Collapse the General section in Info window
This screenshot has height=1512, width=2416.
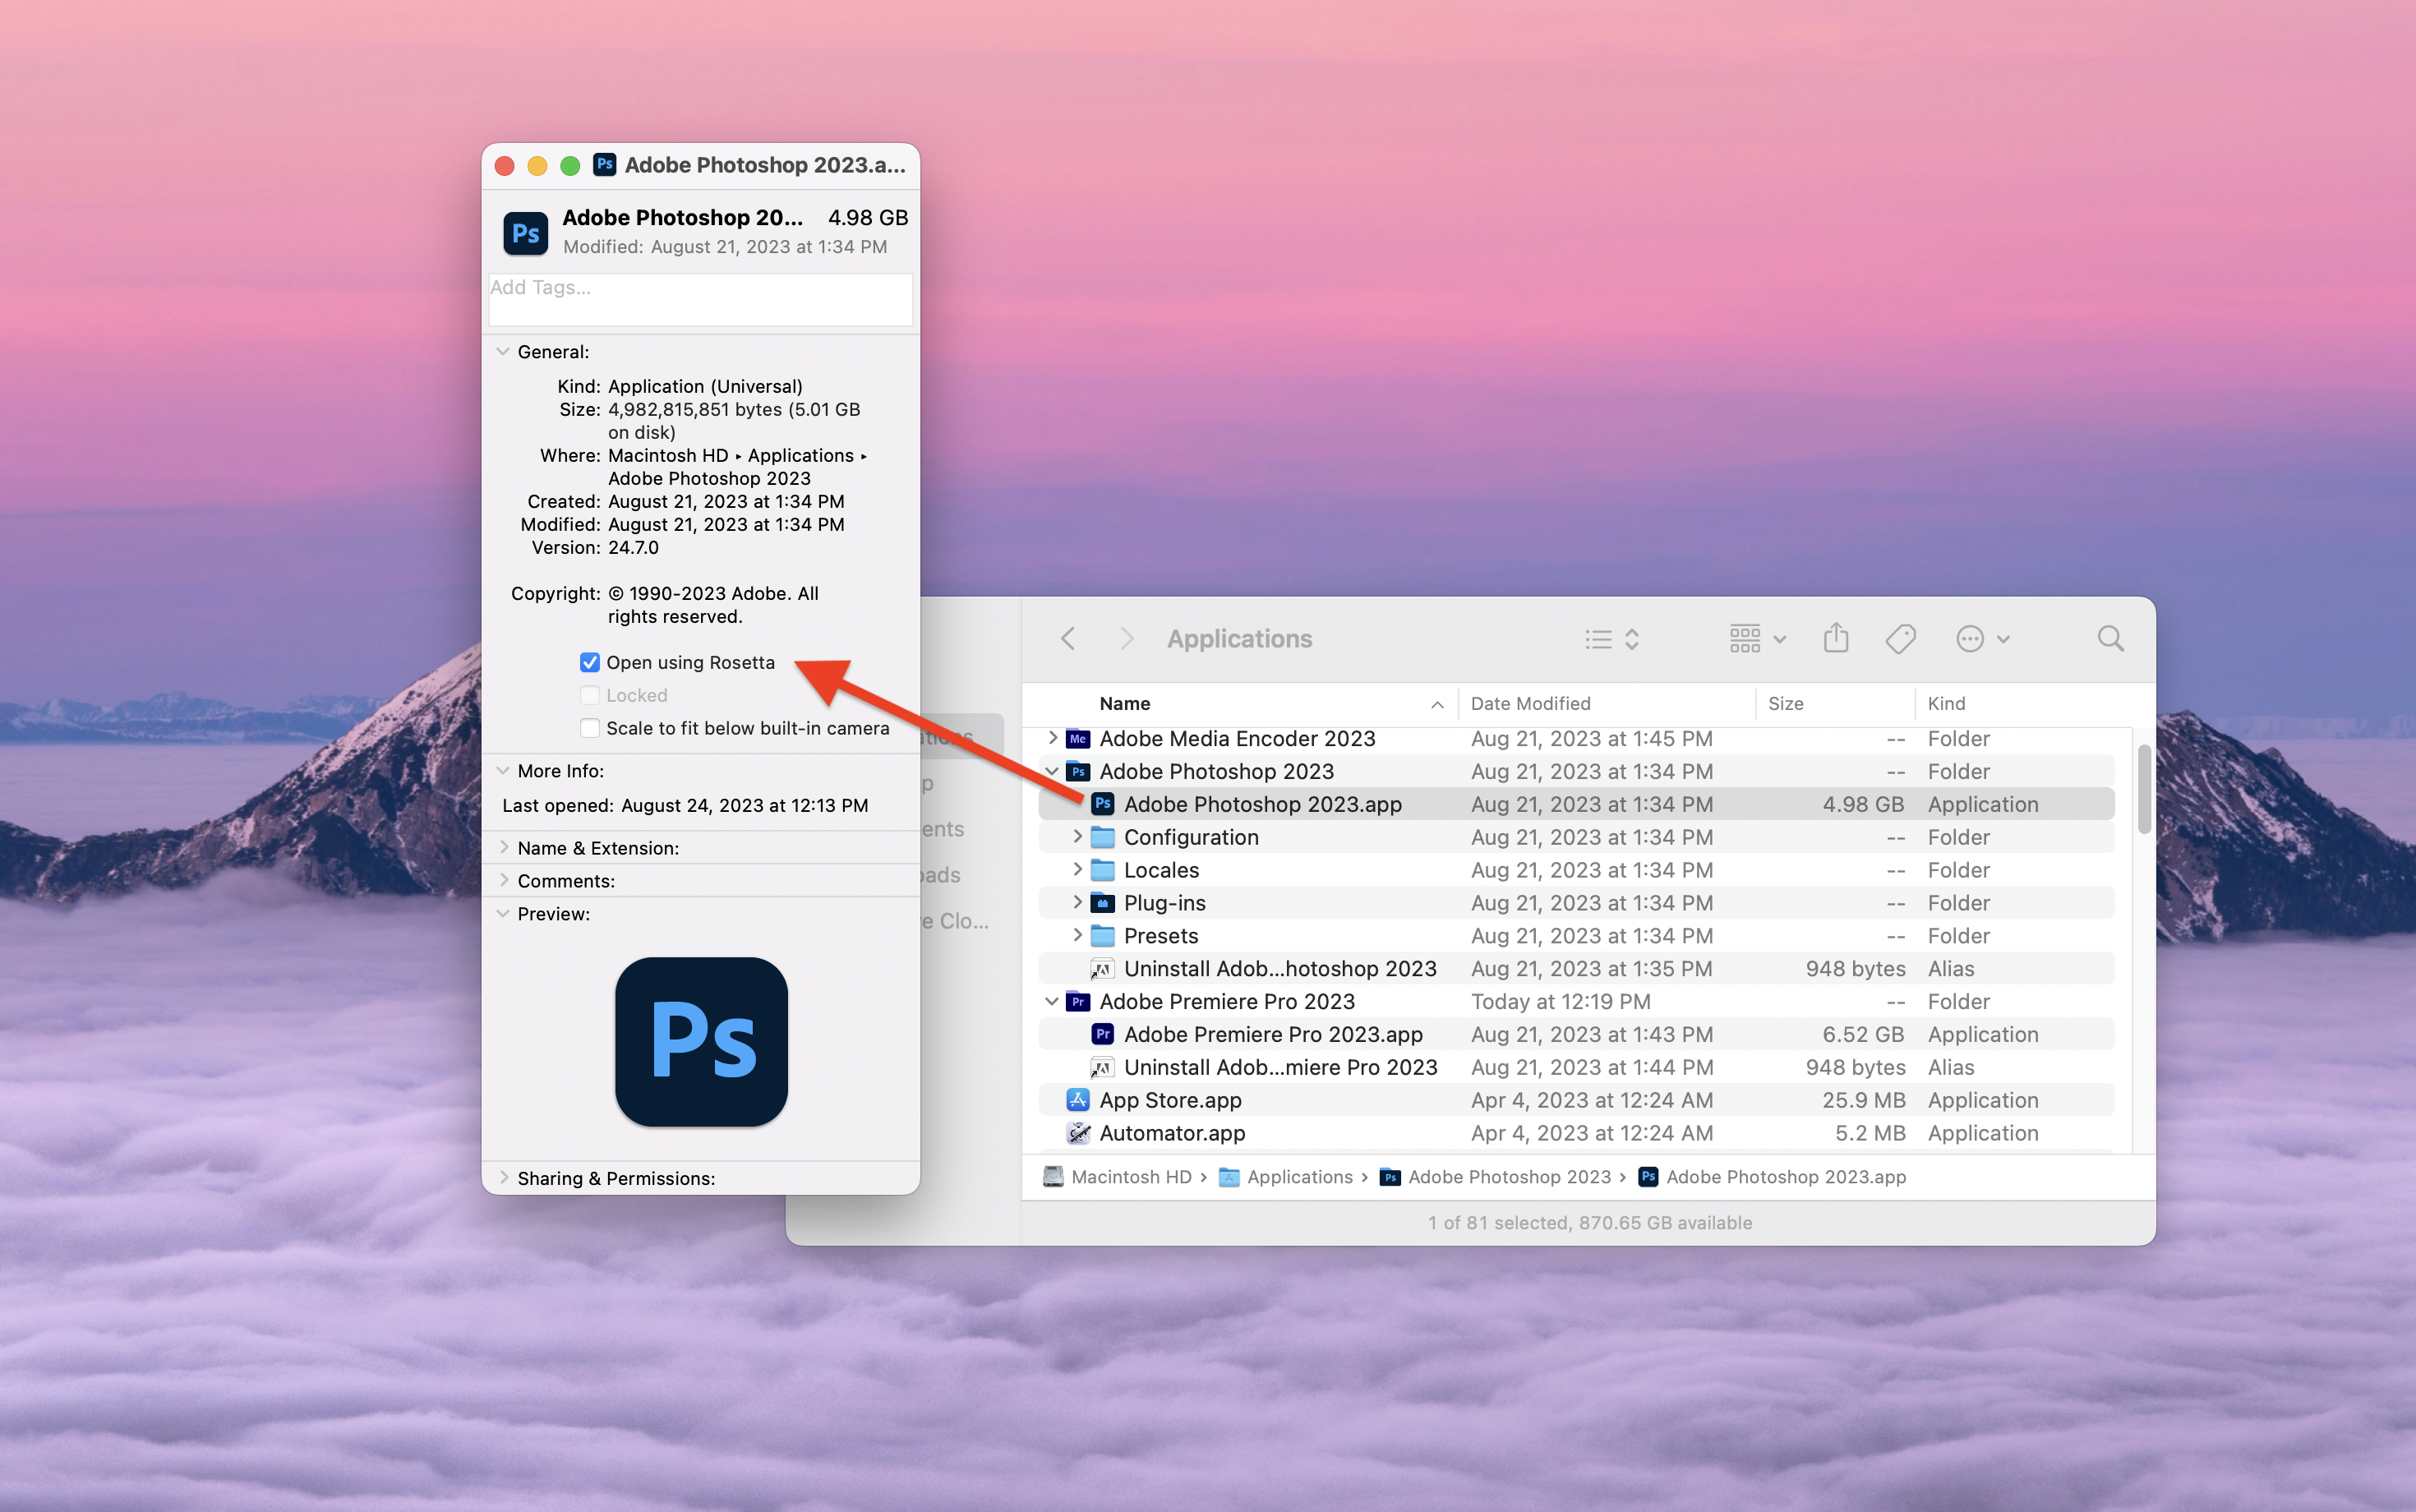click(503, 352)
